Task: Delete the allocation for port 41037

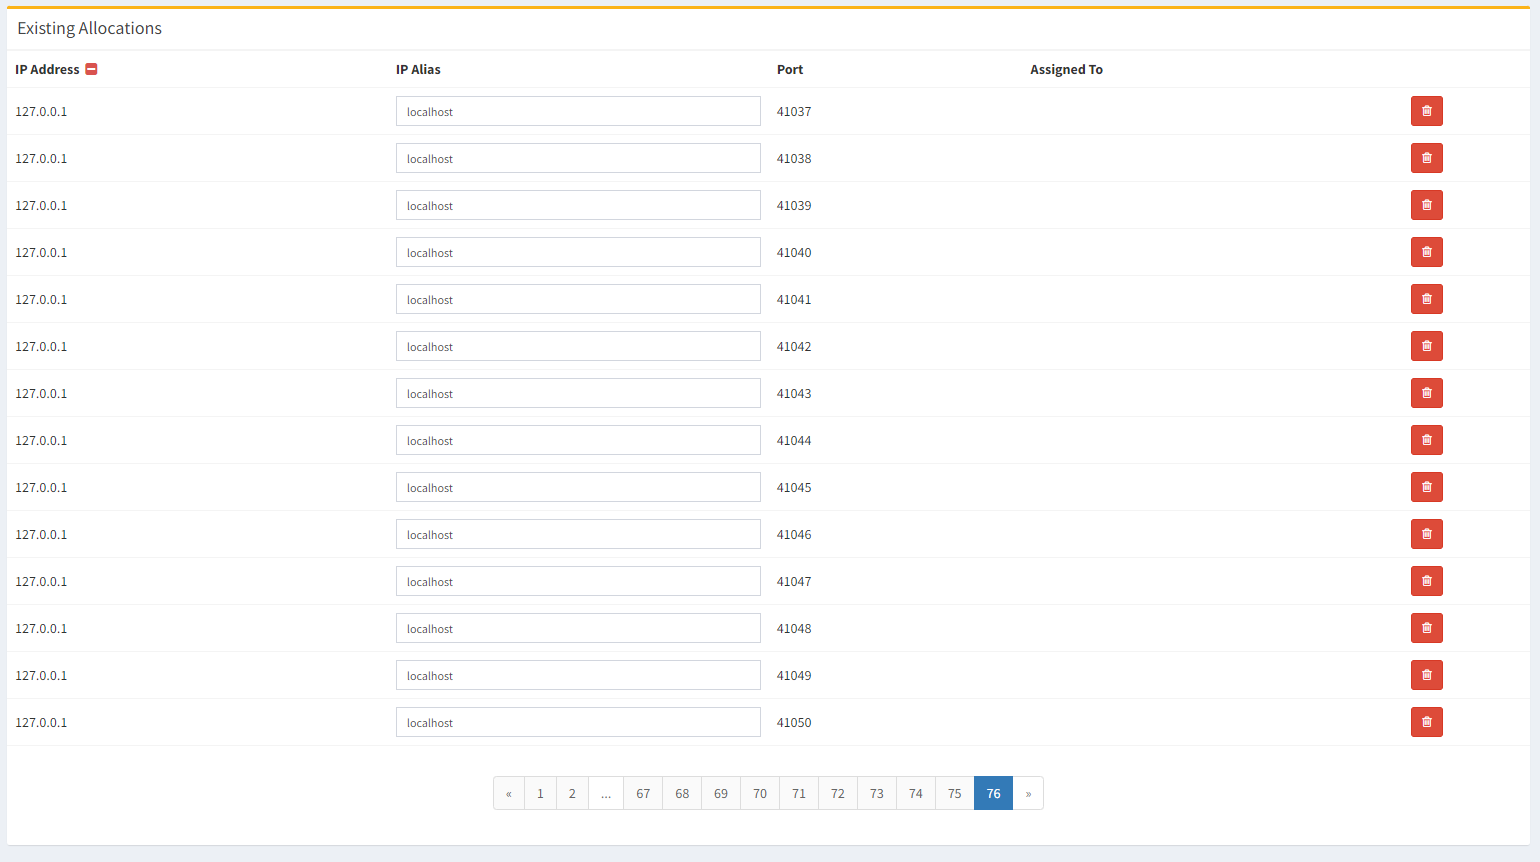Action: pos(1426,111)
